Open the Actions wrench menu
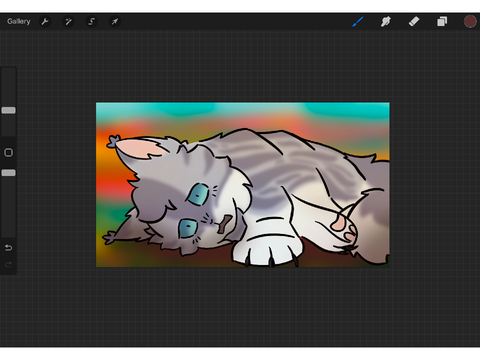Image resolution: width=480 pixels, height=360 pixels. (45, 22)
